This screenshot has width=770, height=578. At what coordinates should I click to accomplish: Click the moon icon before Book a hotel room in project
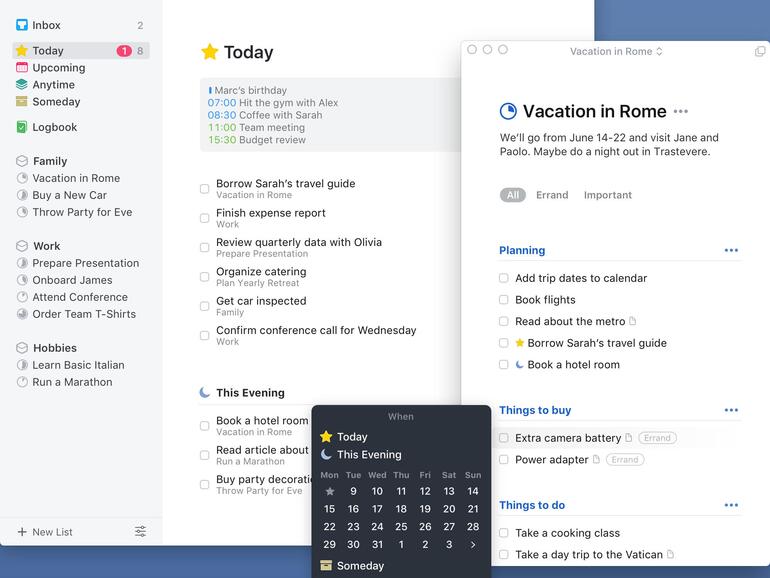click(520, 364)
